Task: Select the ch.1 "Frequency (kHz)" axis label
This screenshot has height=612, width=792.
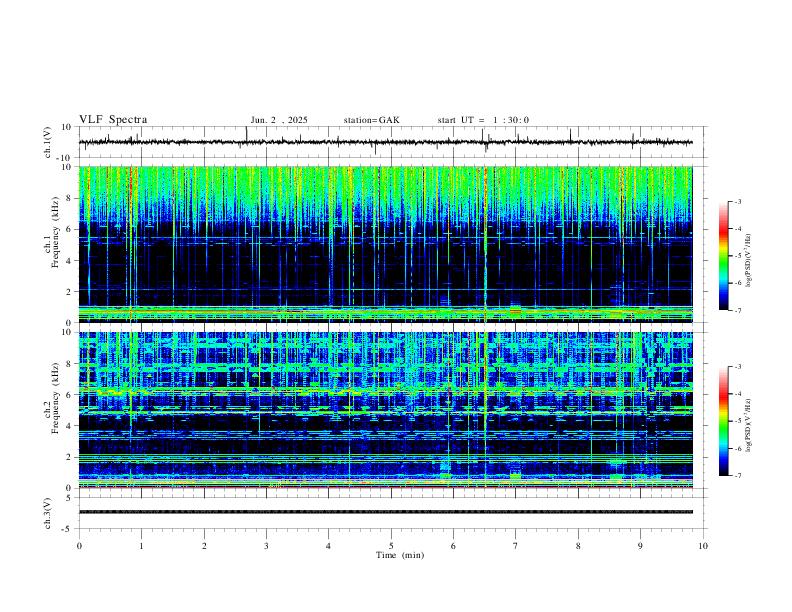Action: coord(56,231)
